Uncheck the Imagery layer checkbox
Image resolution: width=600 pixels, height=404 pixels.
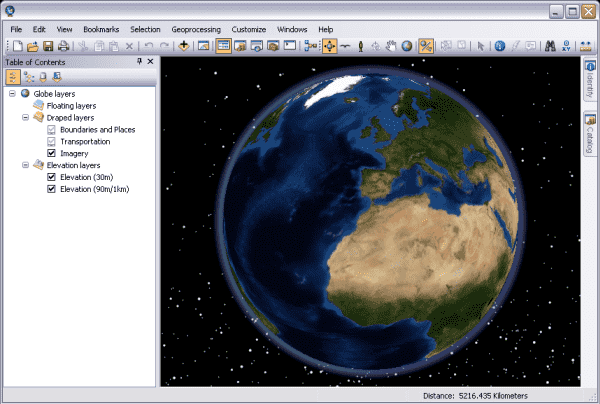(51, 153)
